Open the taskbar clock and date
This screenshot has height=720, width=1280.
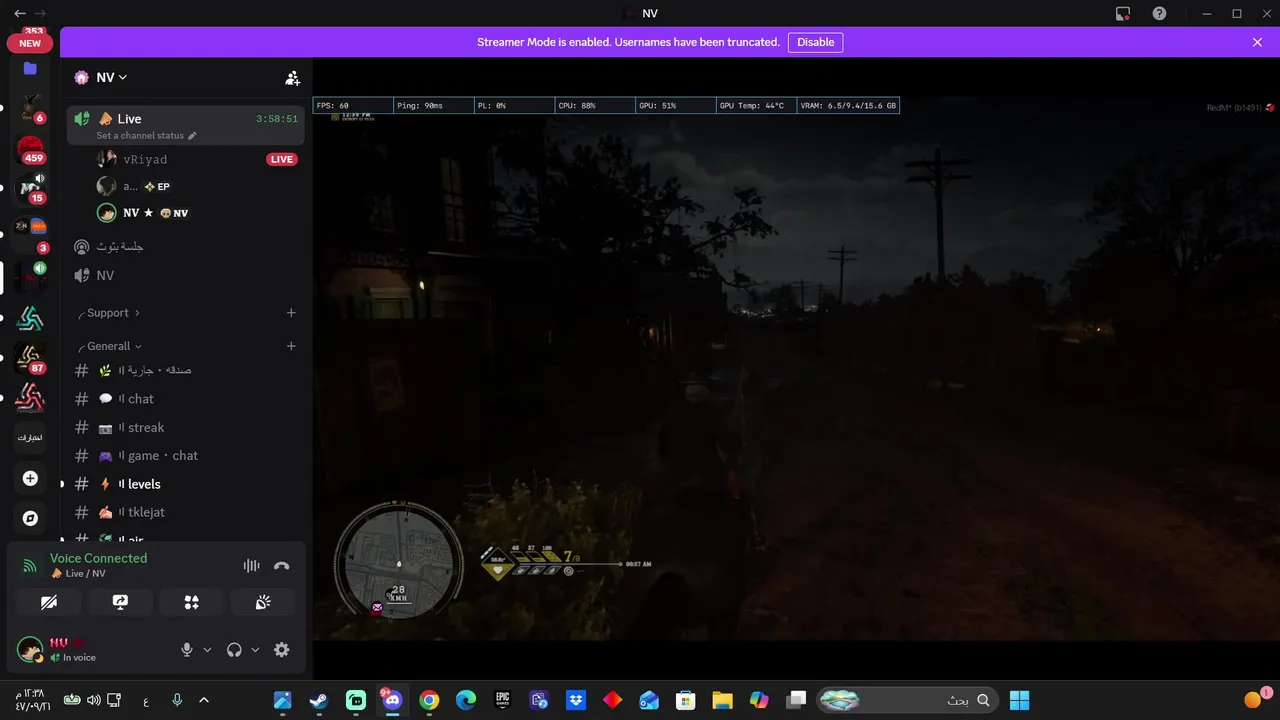[x=31, y=700]
